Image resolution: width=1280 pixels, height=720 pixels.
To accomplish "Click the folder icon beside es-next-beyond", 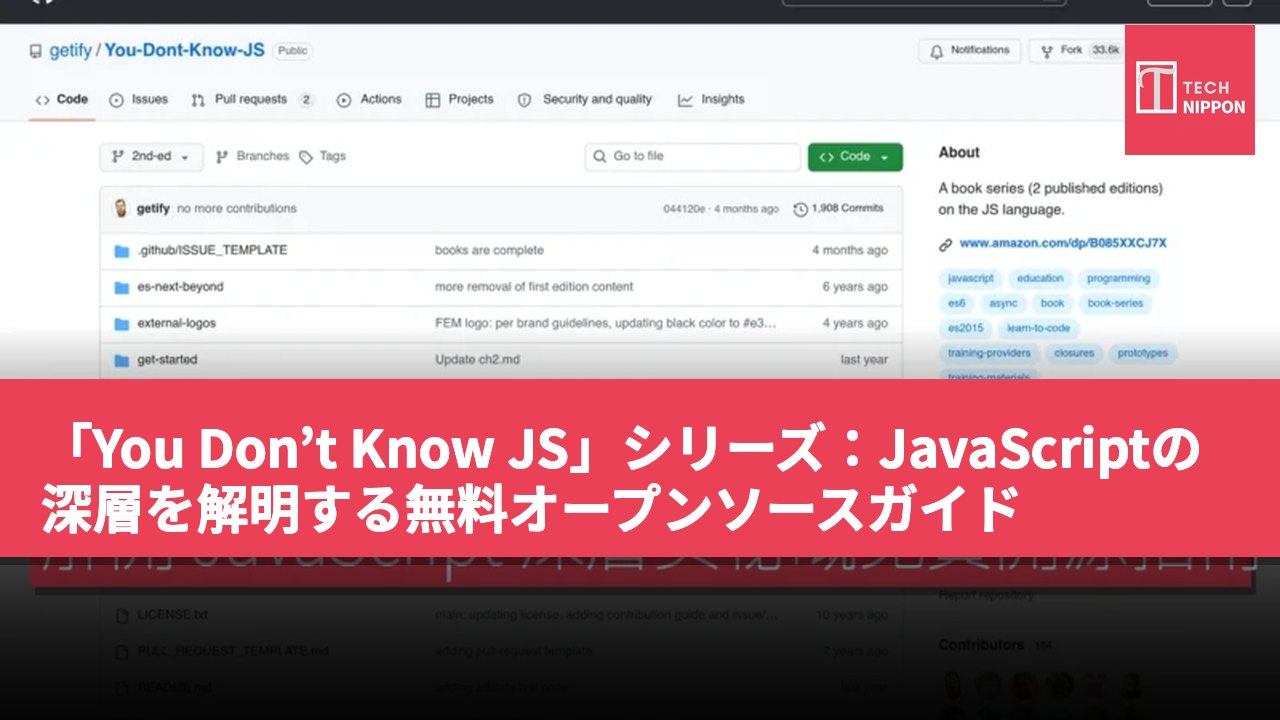I will (x=122, y=287).
